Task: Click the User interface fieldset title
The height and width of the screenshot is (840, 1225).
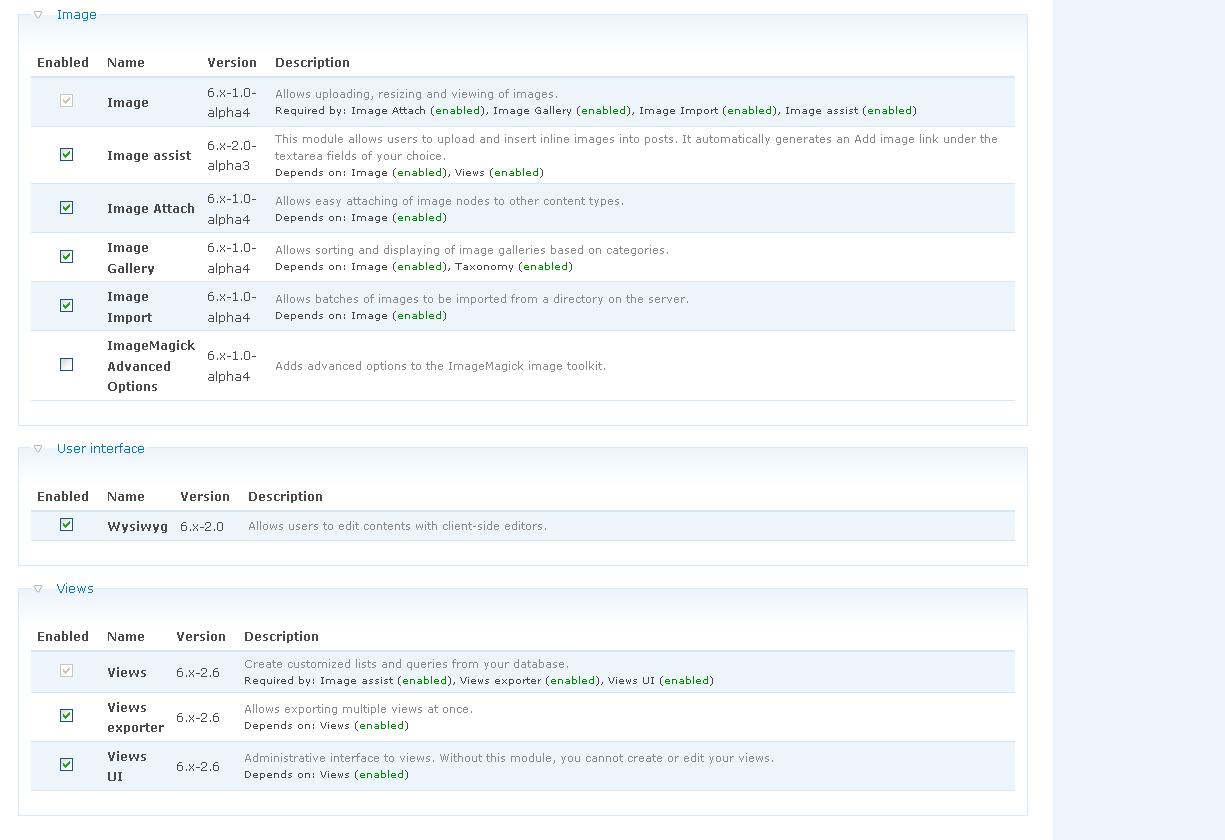Action: click(x=101, y=449)
